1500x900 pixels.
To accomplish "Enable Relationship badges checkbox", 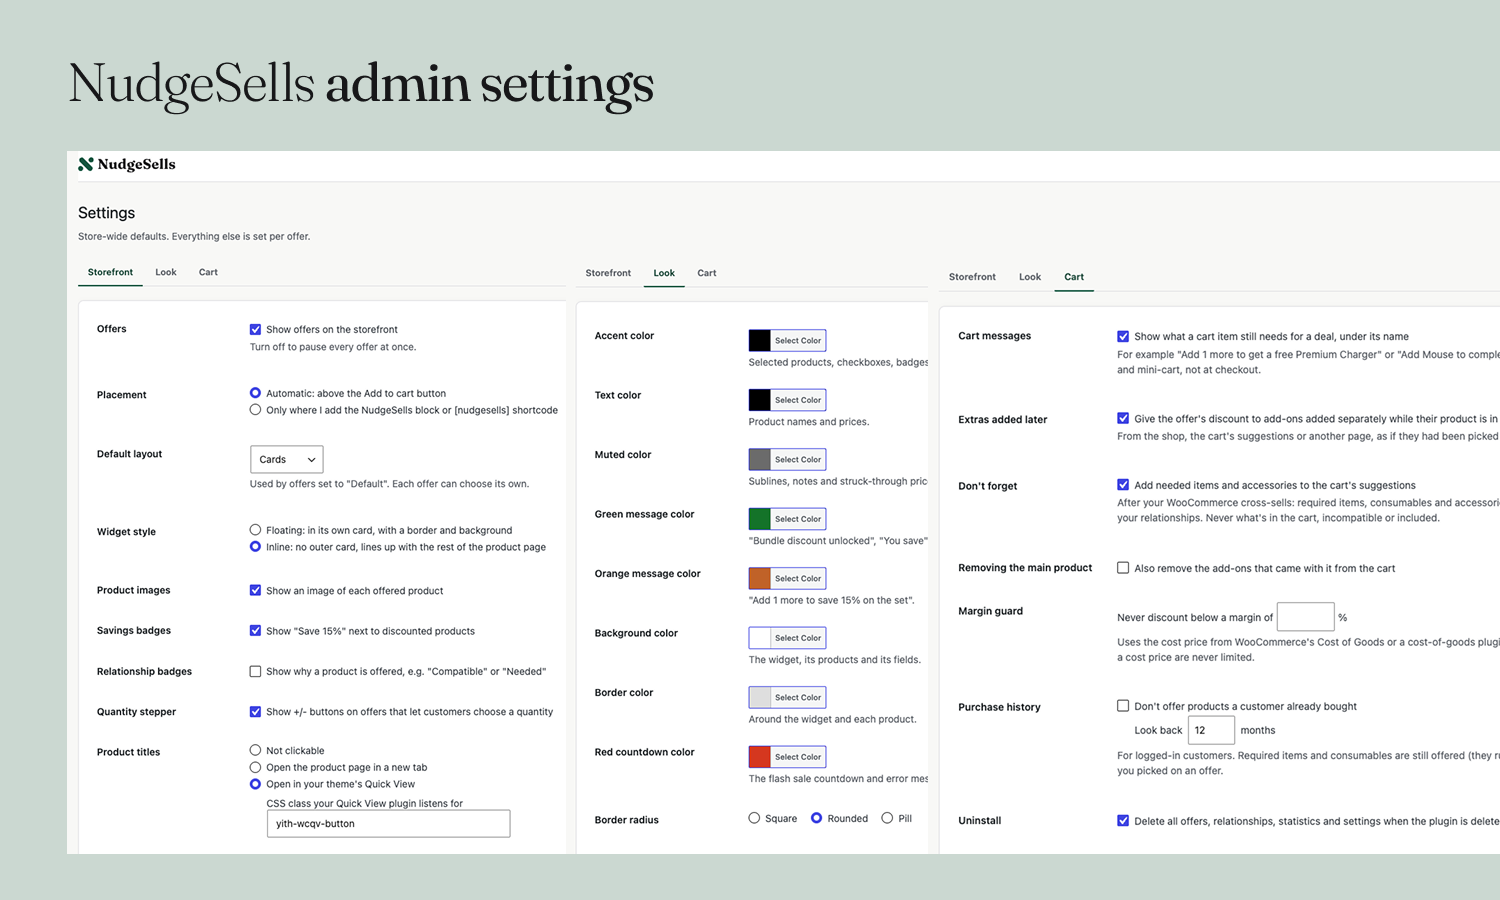I will pos(256,671).
